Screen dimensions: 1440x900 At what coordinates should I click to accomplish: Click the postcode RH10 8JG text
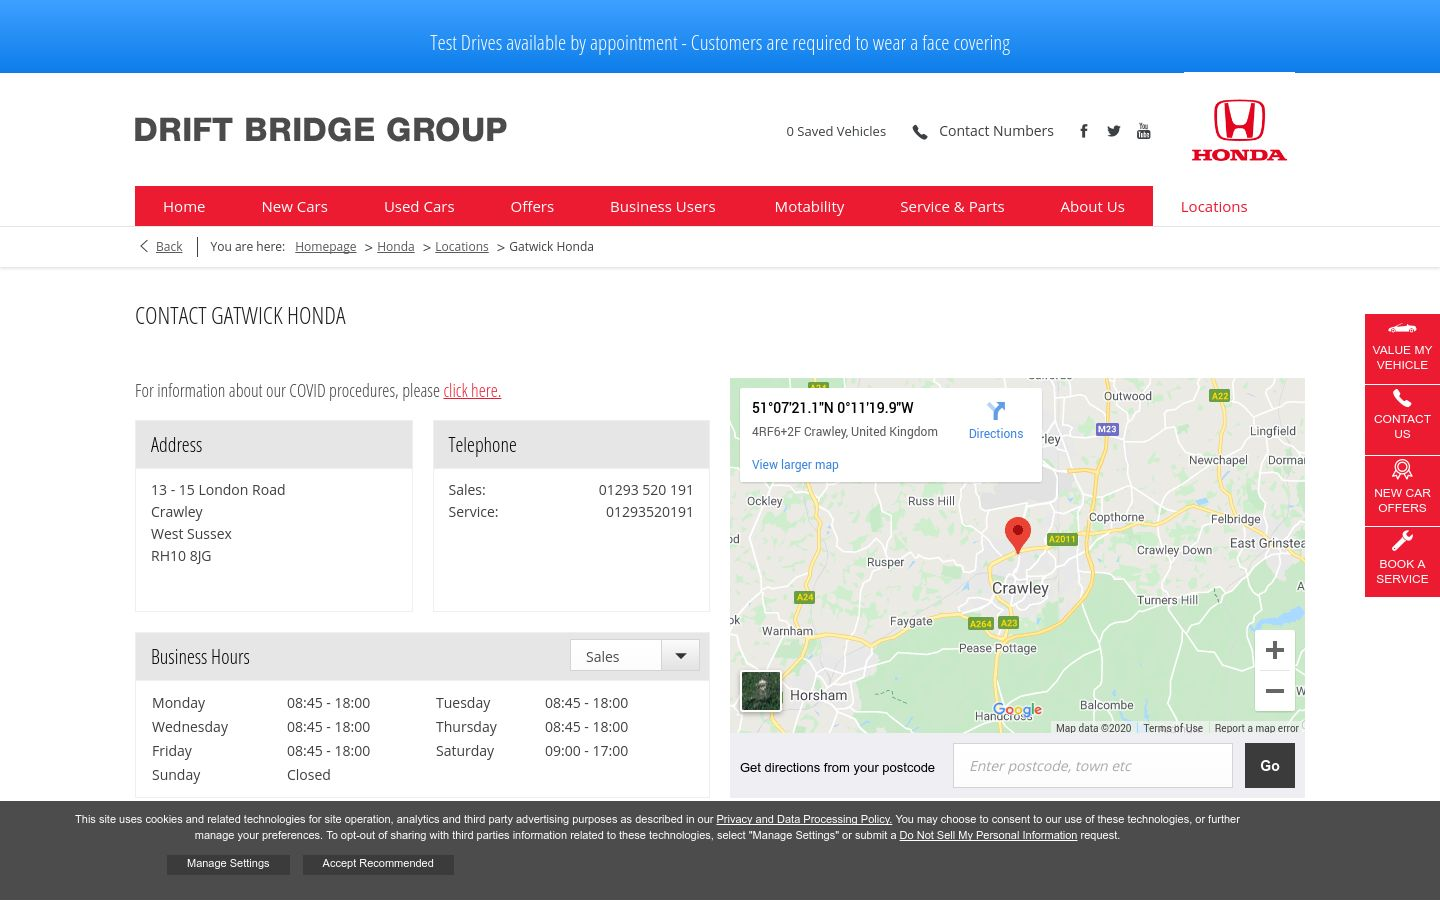tap(181, 555)
